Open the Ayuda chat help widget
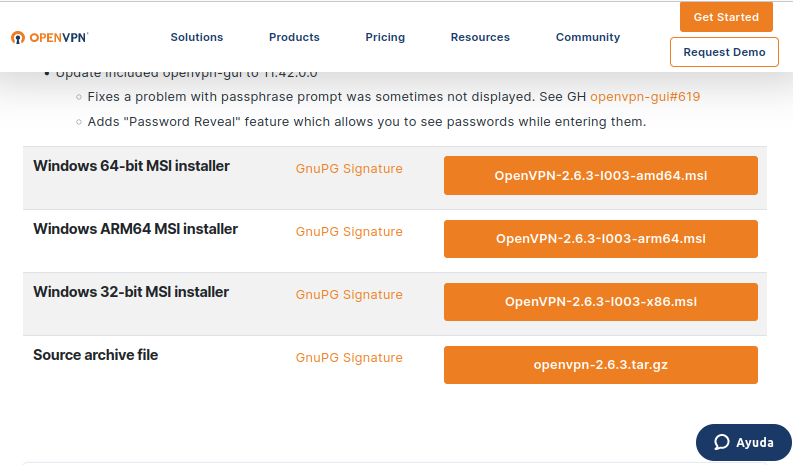Image resolution: width=793 pixels, height=465 pixels. (x=743, y=442)
